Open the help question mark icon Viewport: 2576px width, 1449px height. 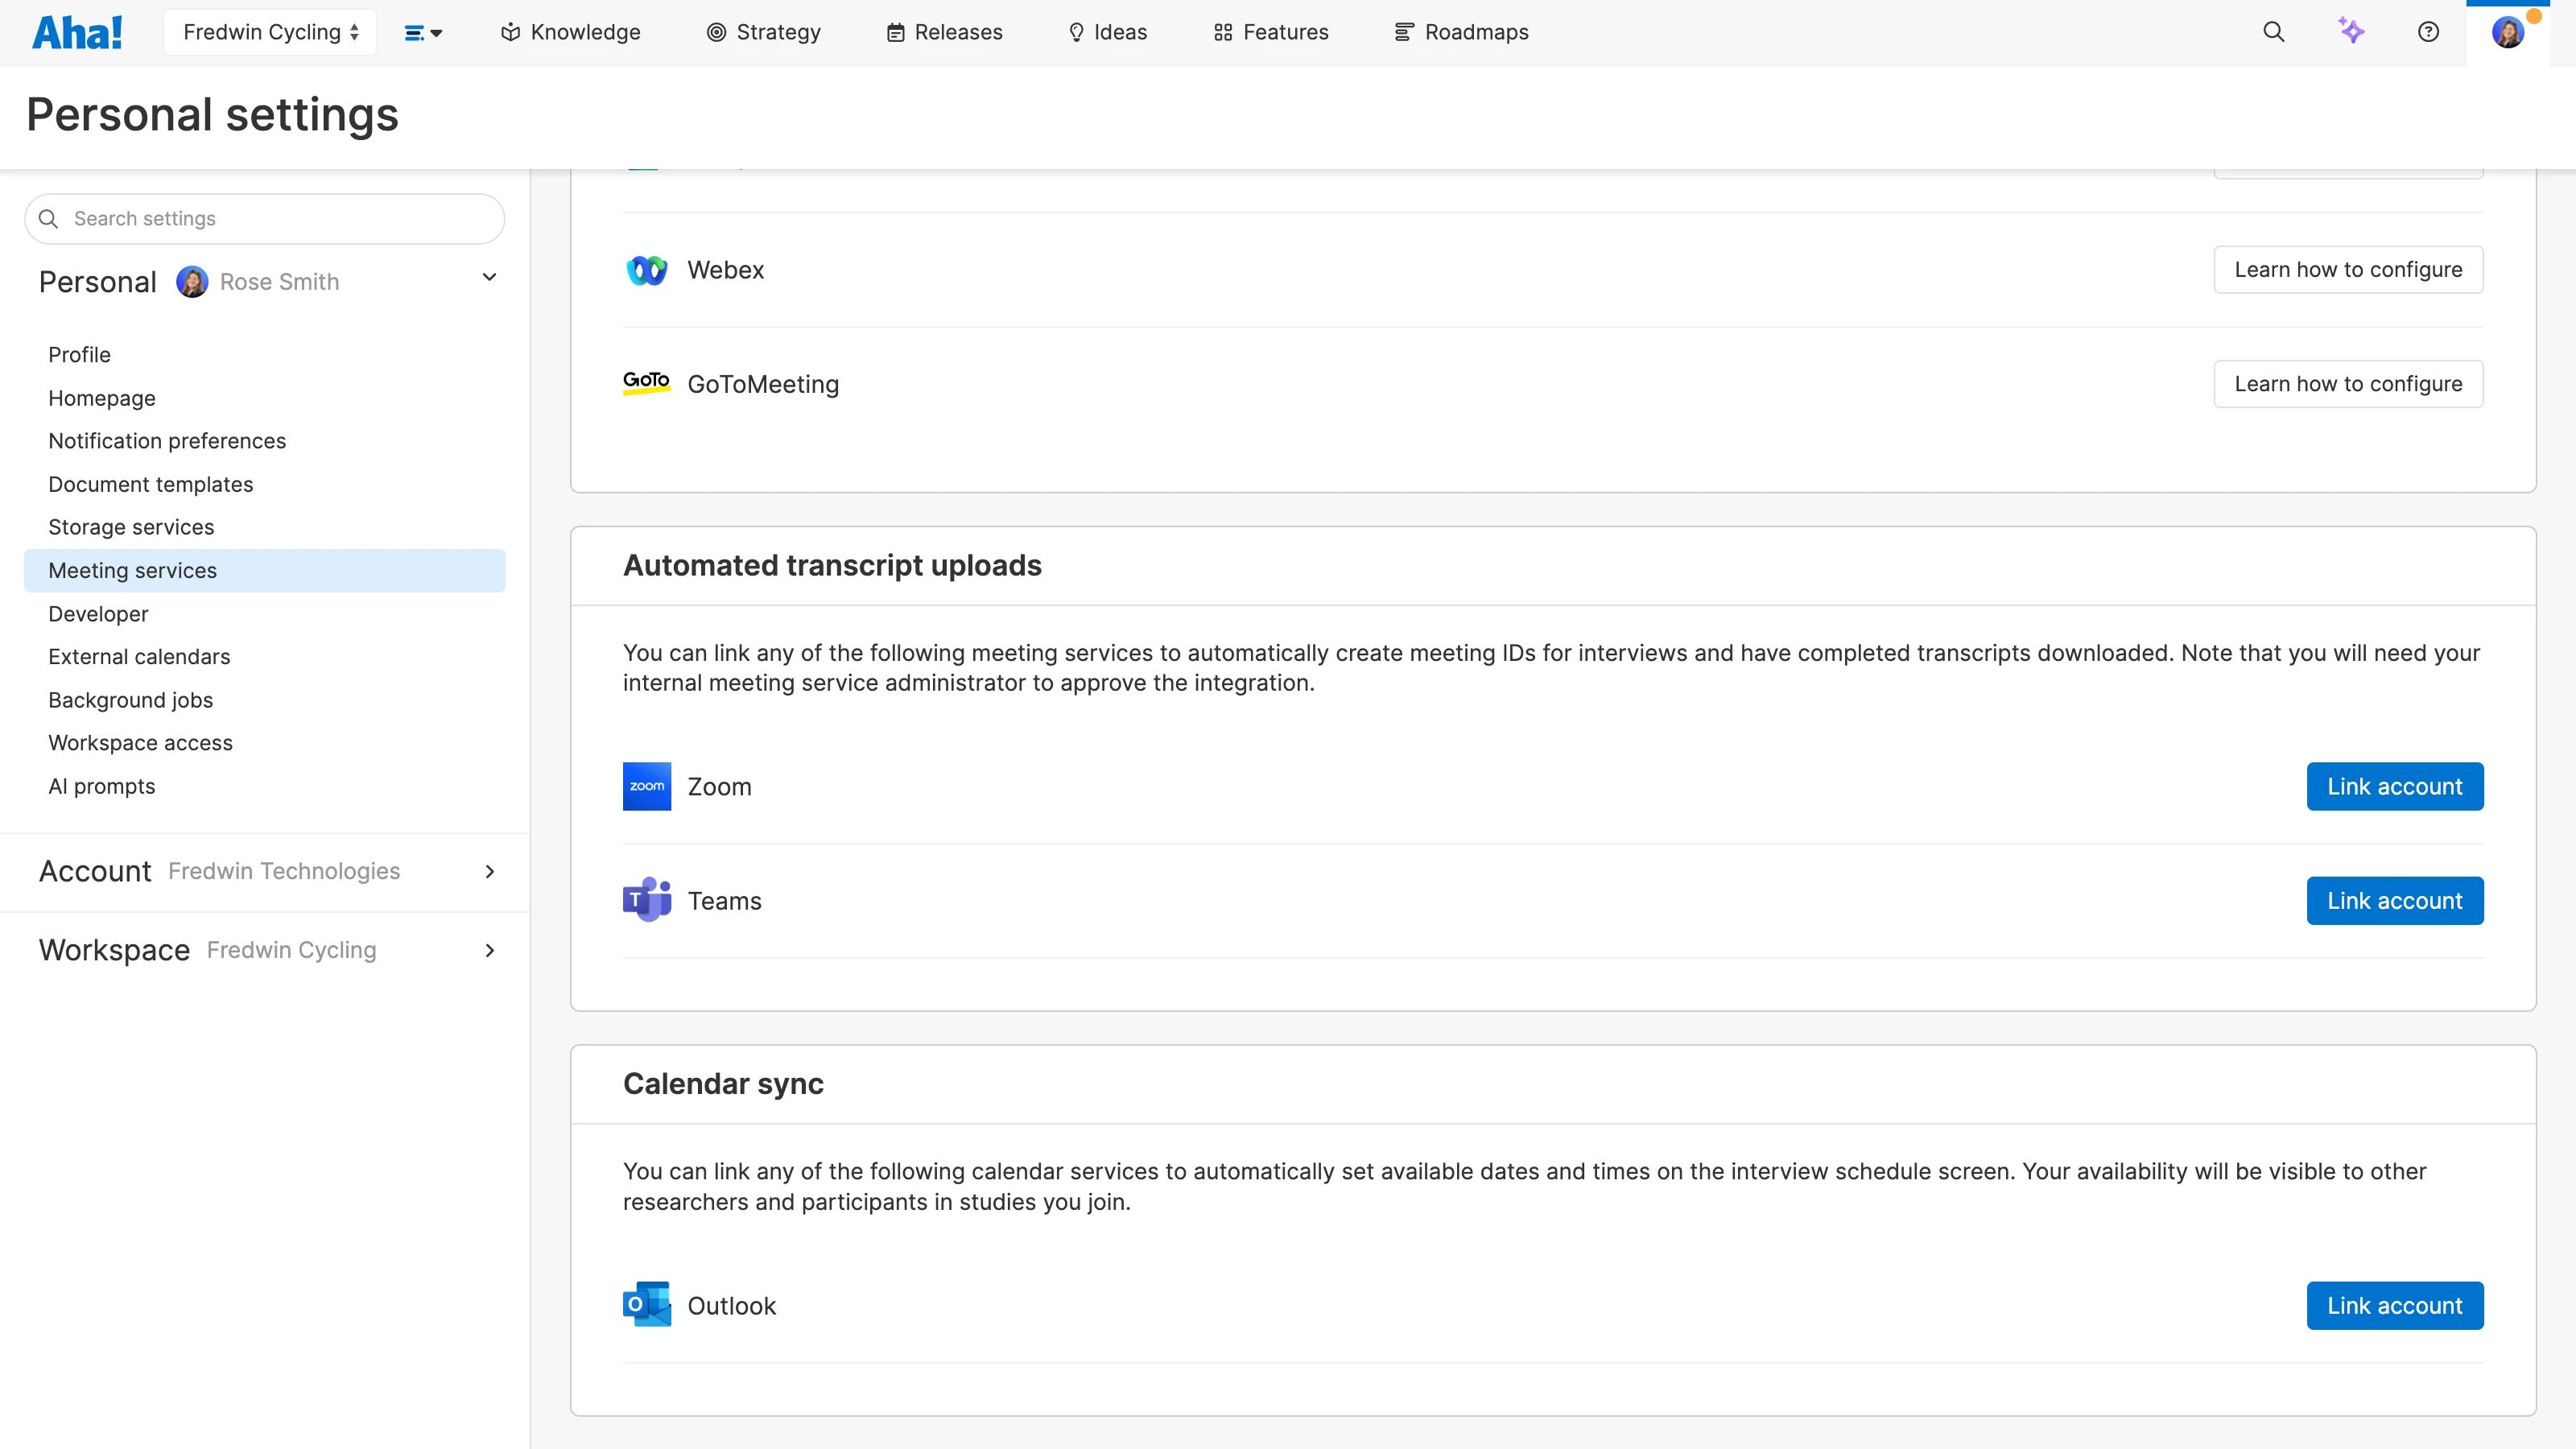[x=2429, y=31]
